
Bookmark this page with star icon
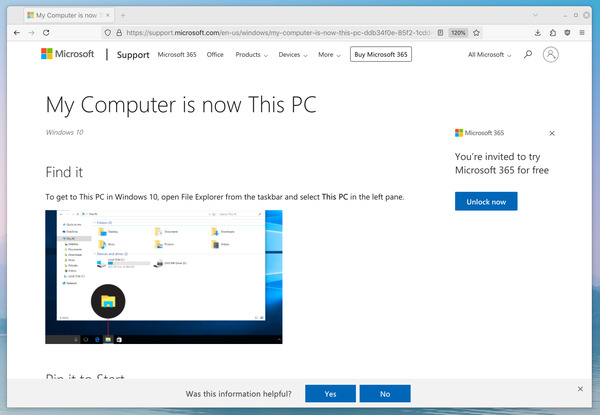tap(476, 33)
